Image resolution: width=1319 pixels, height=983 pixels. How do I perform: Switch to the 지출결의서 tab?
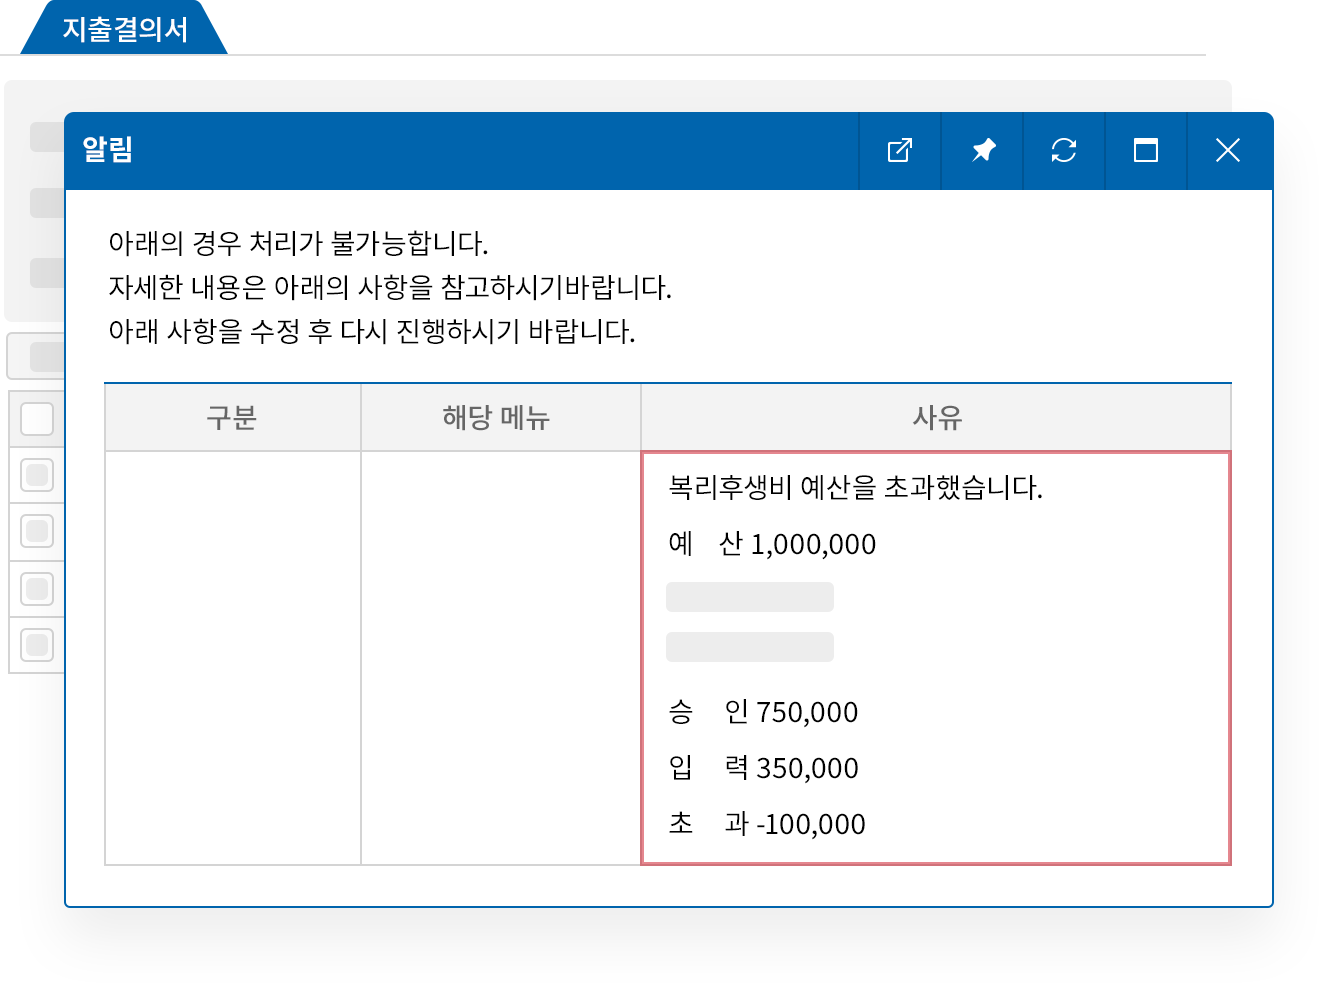[x=120, y=27]
